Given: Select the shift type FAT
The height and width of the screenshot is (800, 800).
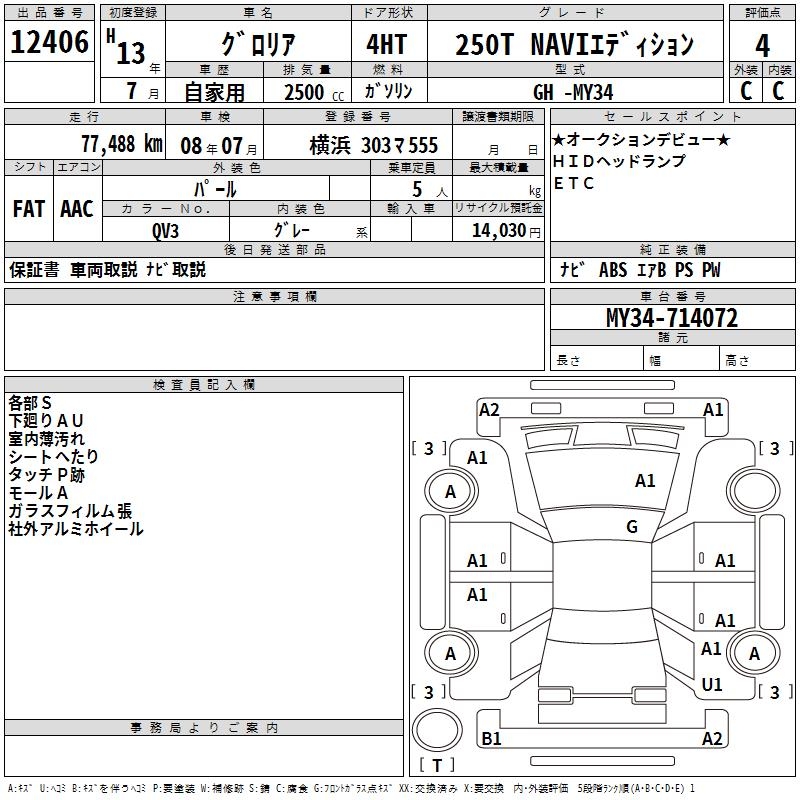Looking at the screenshot, I should coord(29,209).
